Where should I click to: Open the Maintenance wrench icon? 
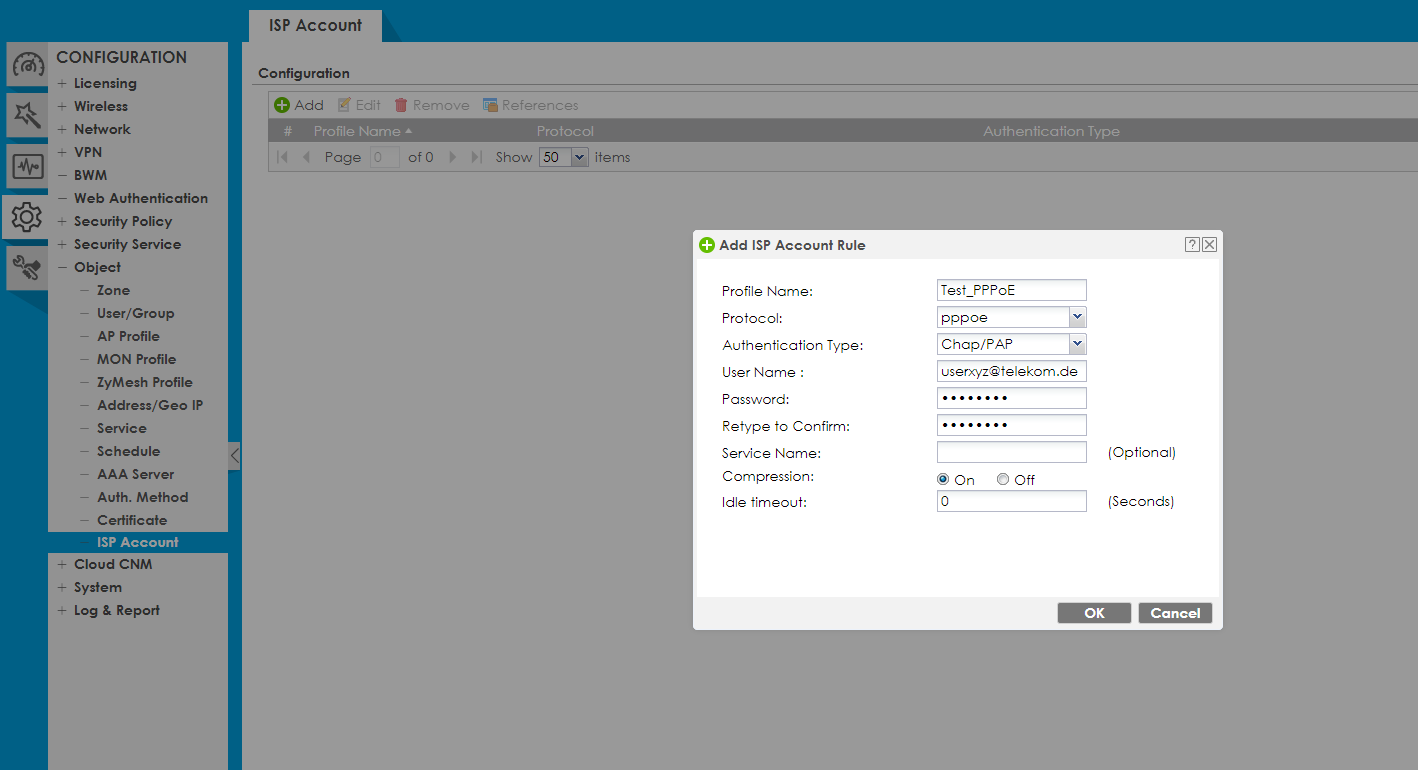[26, 268]
